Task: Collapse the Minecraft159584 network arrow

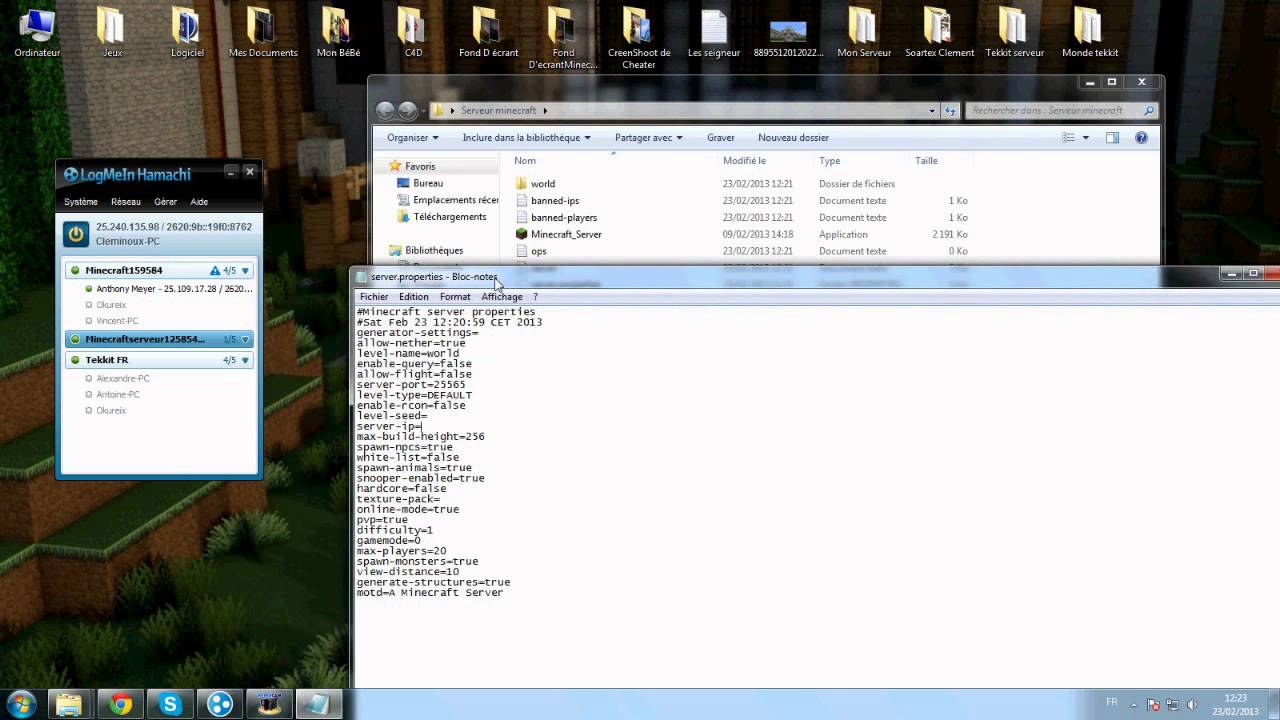Action: 245,271
